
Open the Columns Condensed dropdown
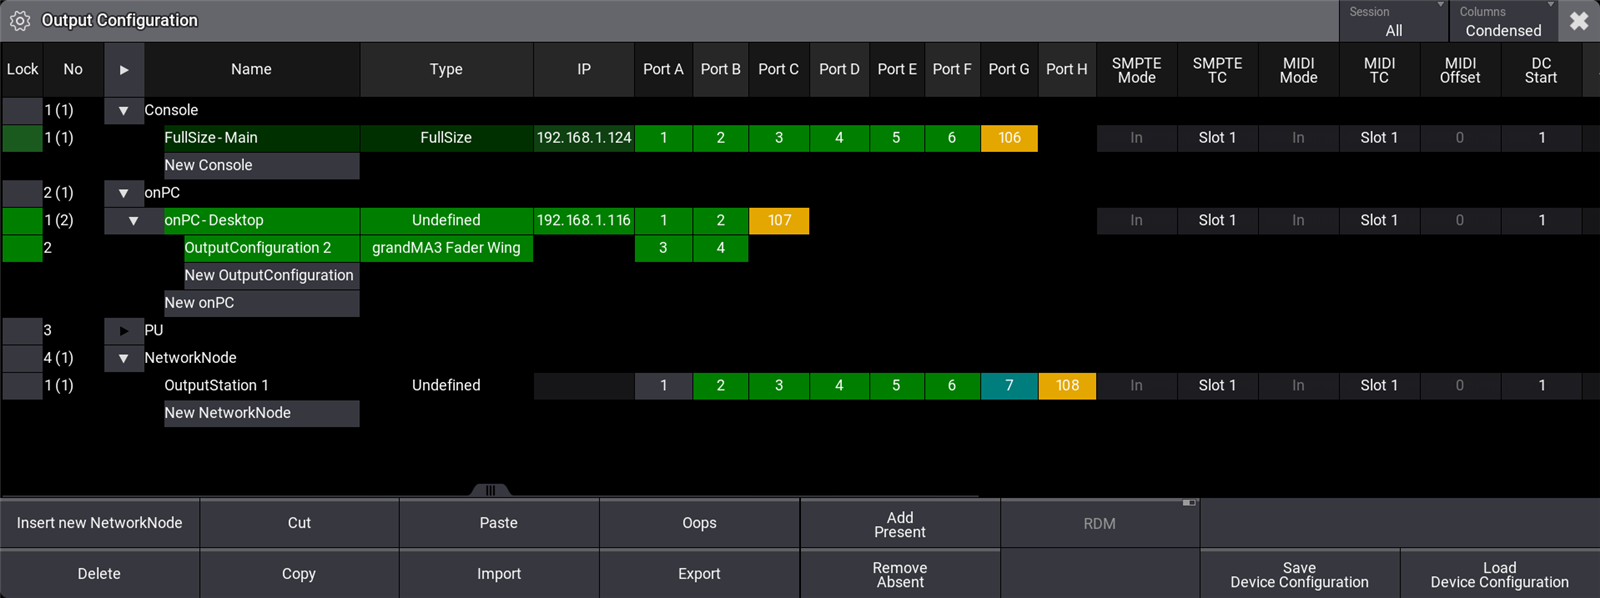pyautogui.click(x=1503, y=21)
